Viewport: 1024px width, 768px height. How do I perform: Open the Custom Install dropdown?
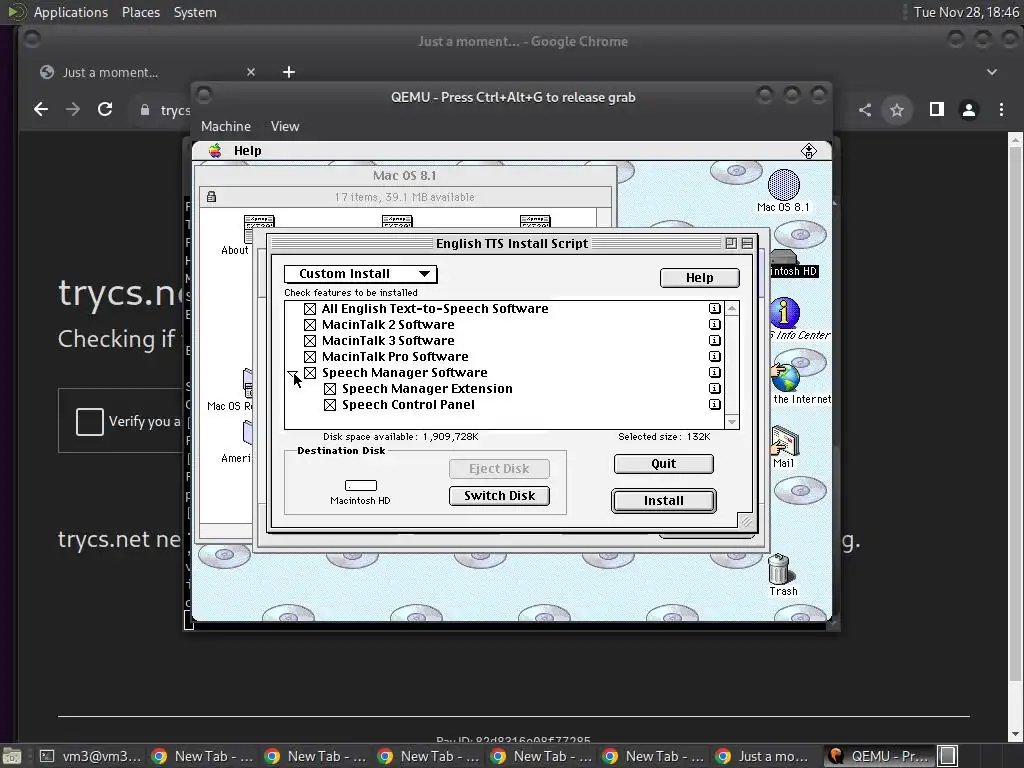[x=360, y=274]
